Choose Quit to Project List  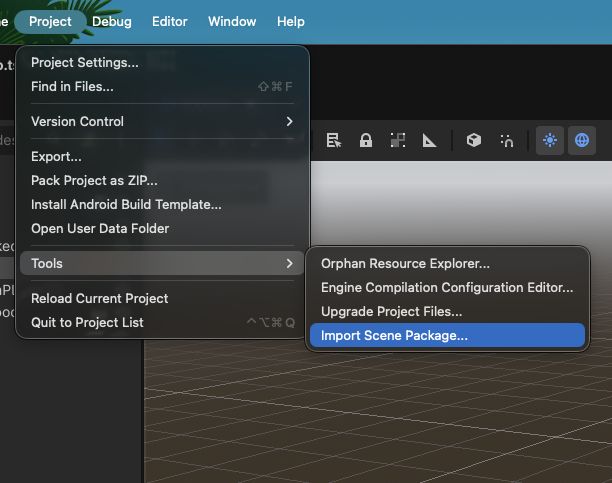click(162, 323)
